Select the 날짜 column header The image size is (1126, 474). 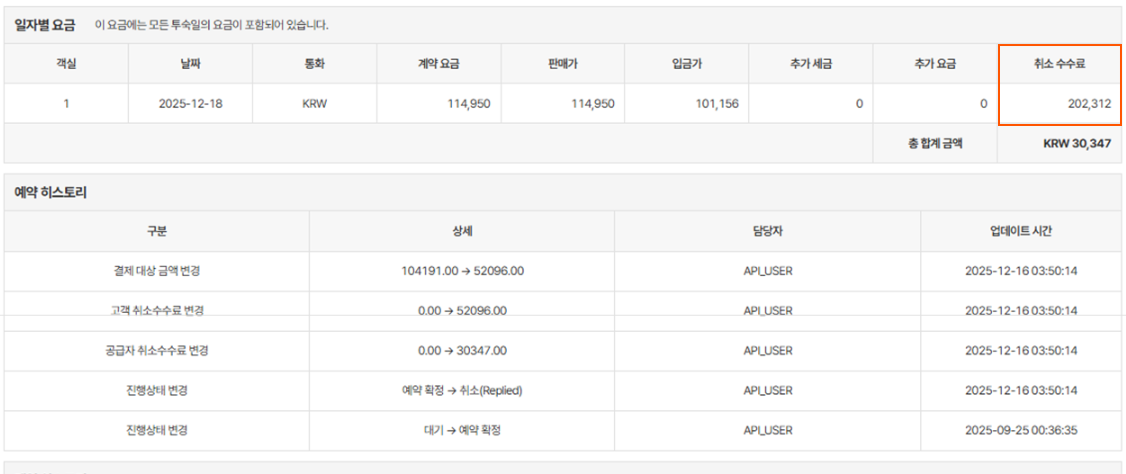(x=190, y=64)
